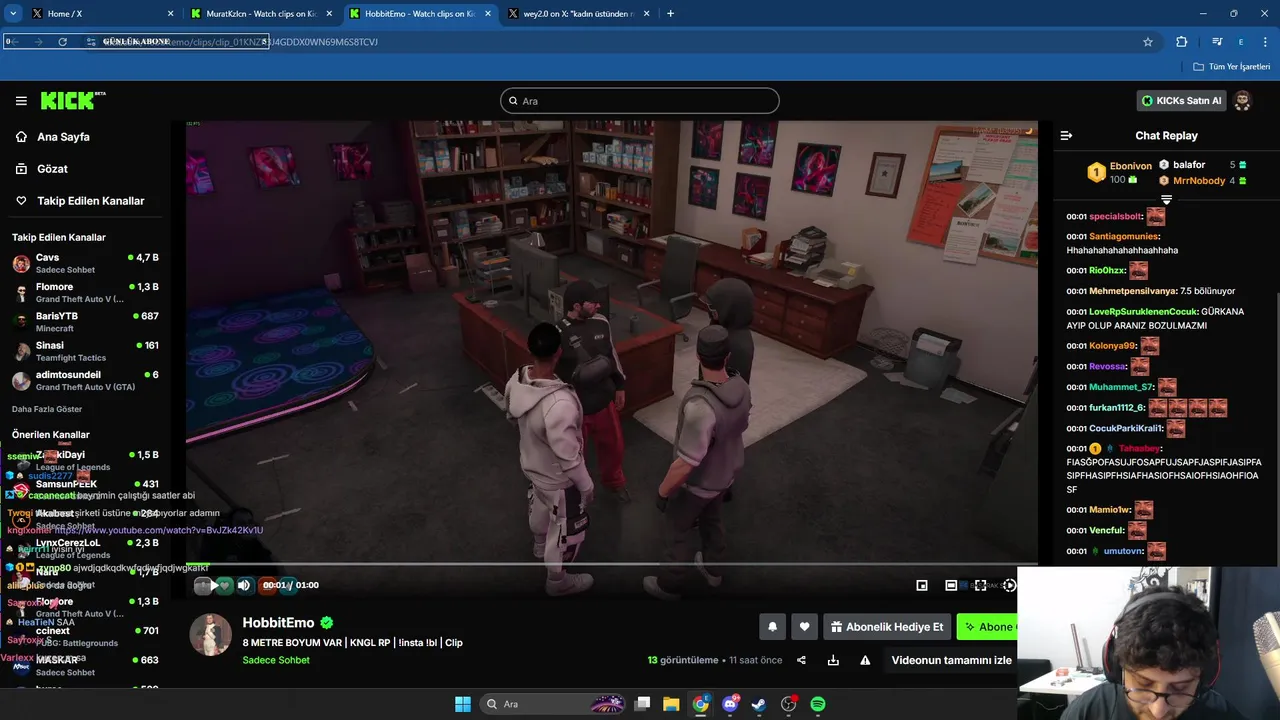Screen dimensions: 1280x720
Task: Open the Kick hamburger menu
Action: [x=21, y=101]
